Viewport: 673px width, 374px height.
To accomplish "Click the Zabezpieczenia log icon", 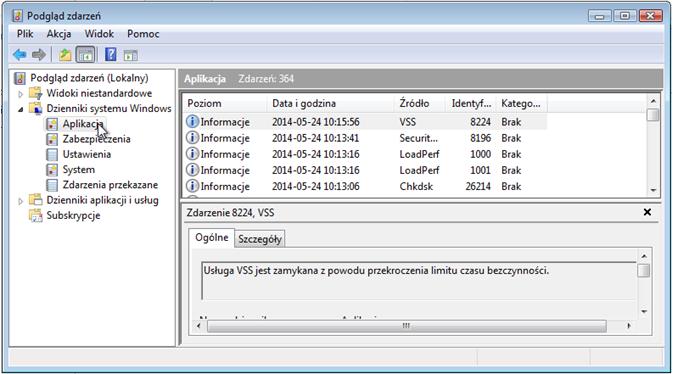I will pyautogui.click(x=52, y=139).
